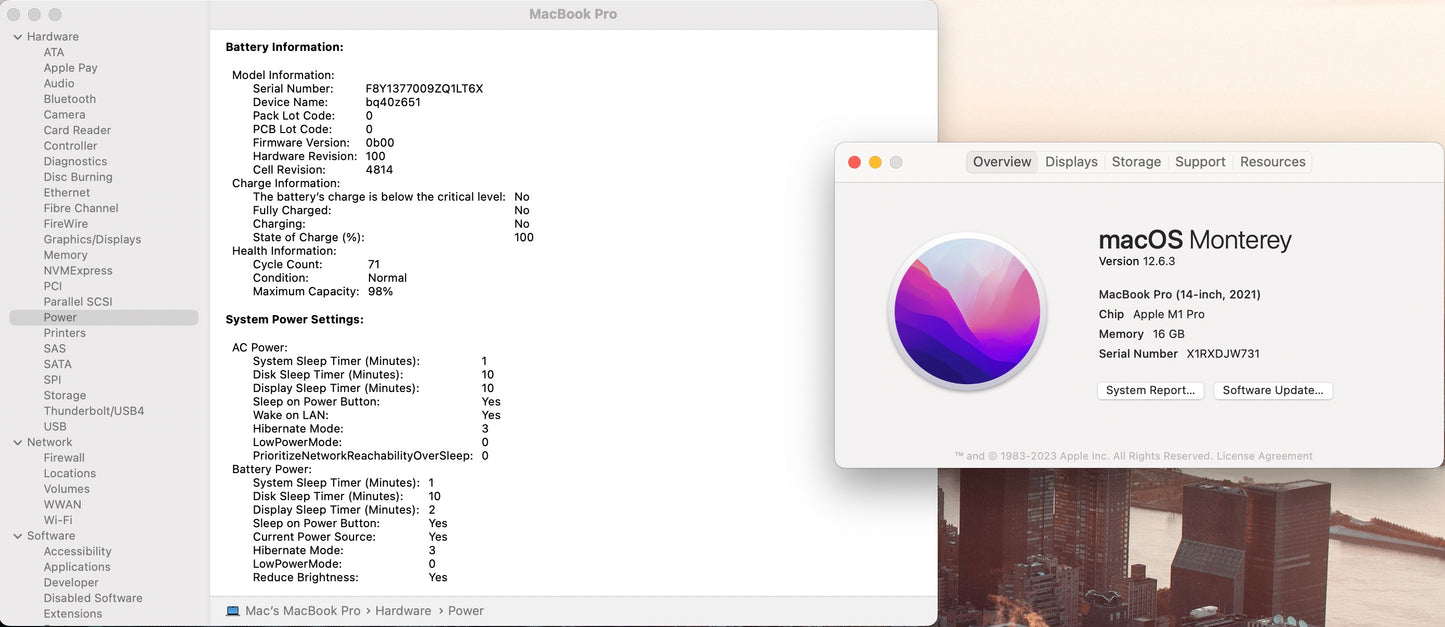Click Hardware in the bottom path bar
1445x627 pixels.
(403, 611)
